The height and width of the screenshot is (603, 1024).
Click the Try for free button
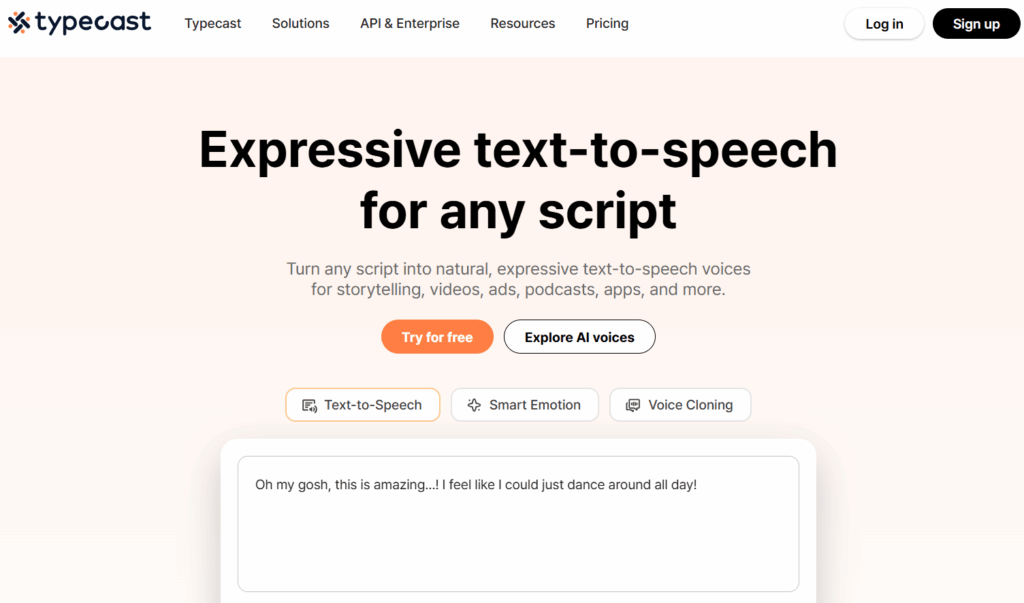point(437,337)
